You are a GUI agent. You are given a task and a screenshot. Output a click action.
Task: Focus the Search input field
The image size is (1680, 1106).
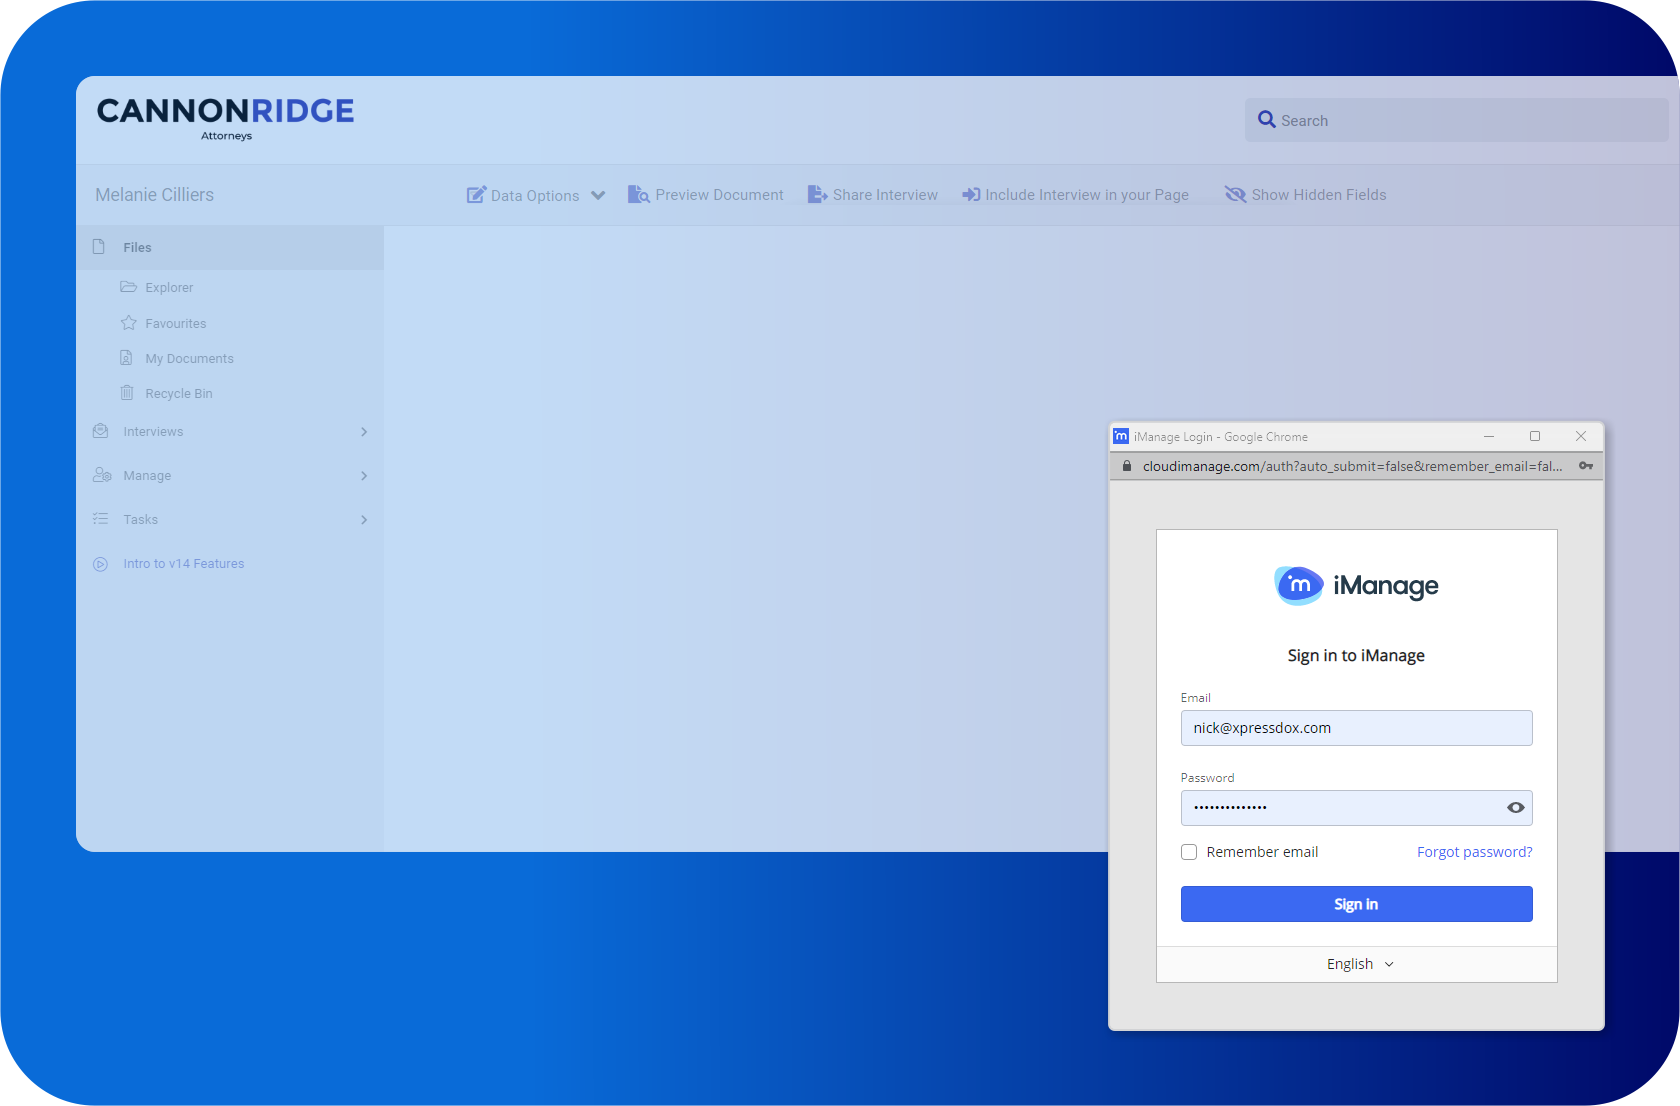(1456, 120)
